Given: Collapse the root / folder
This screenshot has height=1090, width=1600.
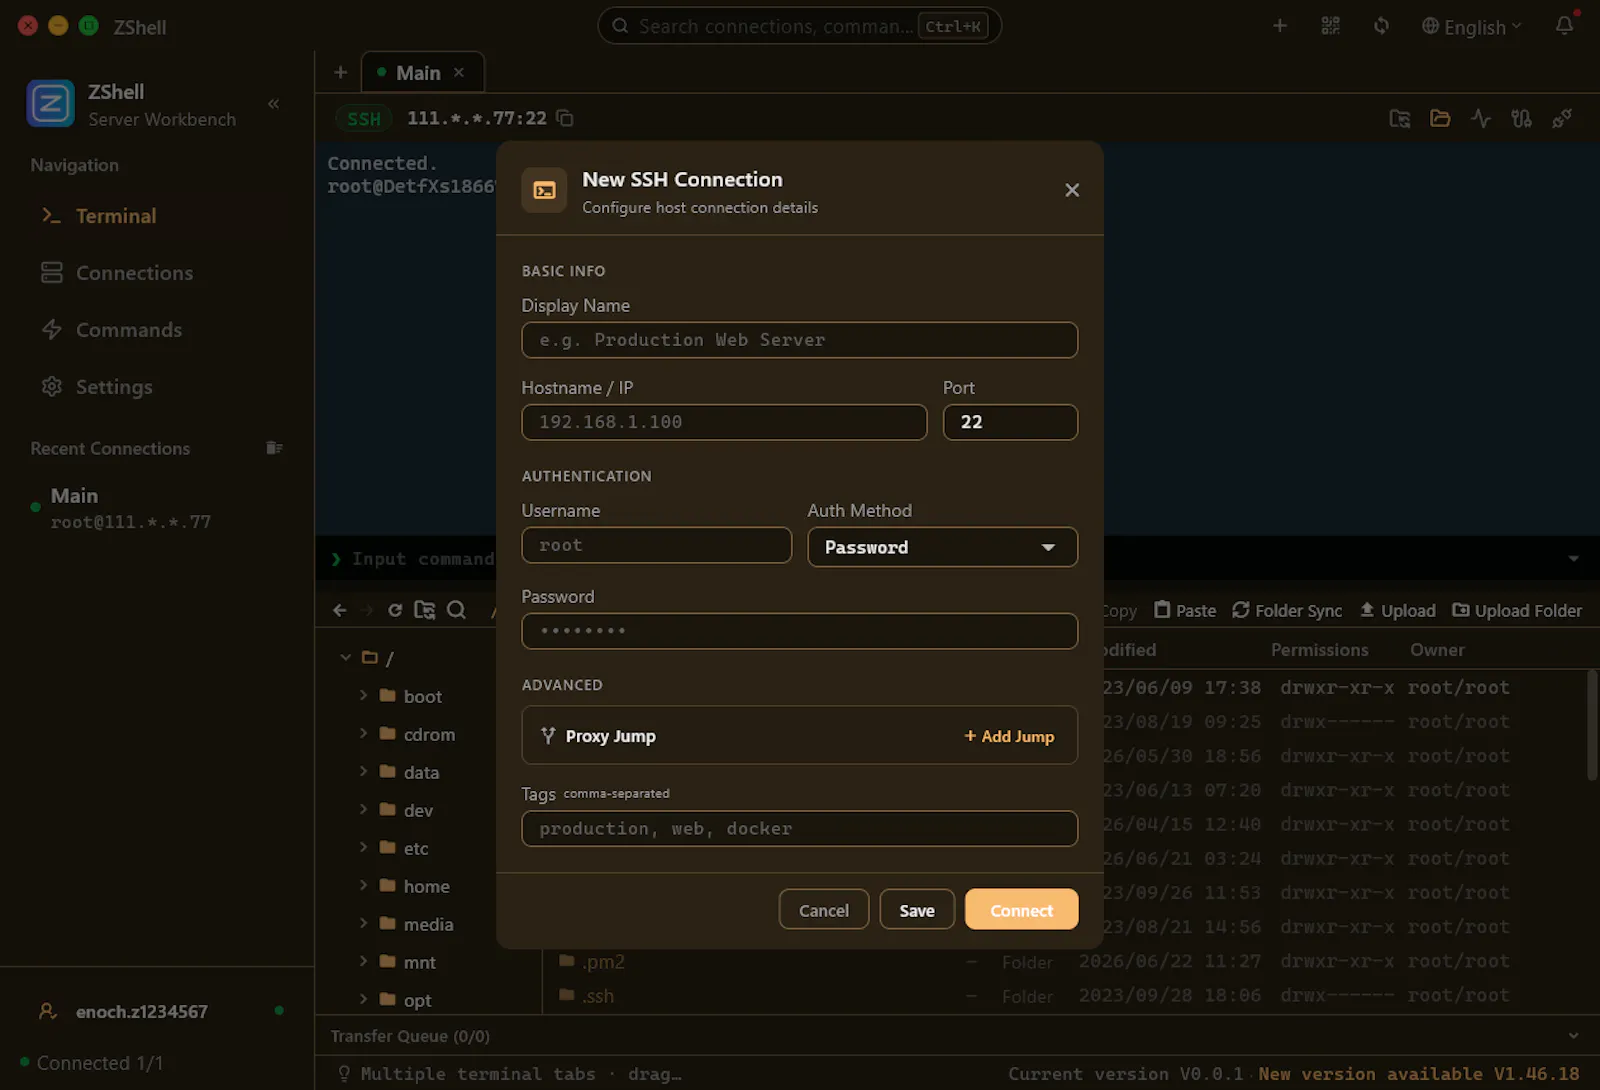Looking at the screenshot, I should pos(345,658).
